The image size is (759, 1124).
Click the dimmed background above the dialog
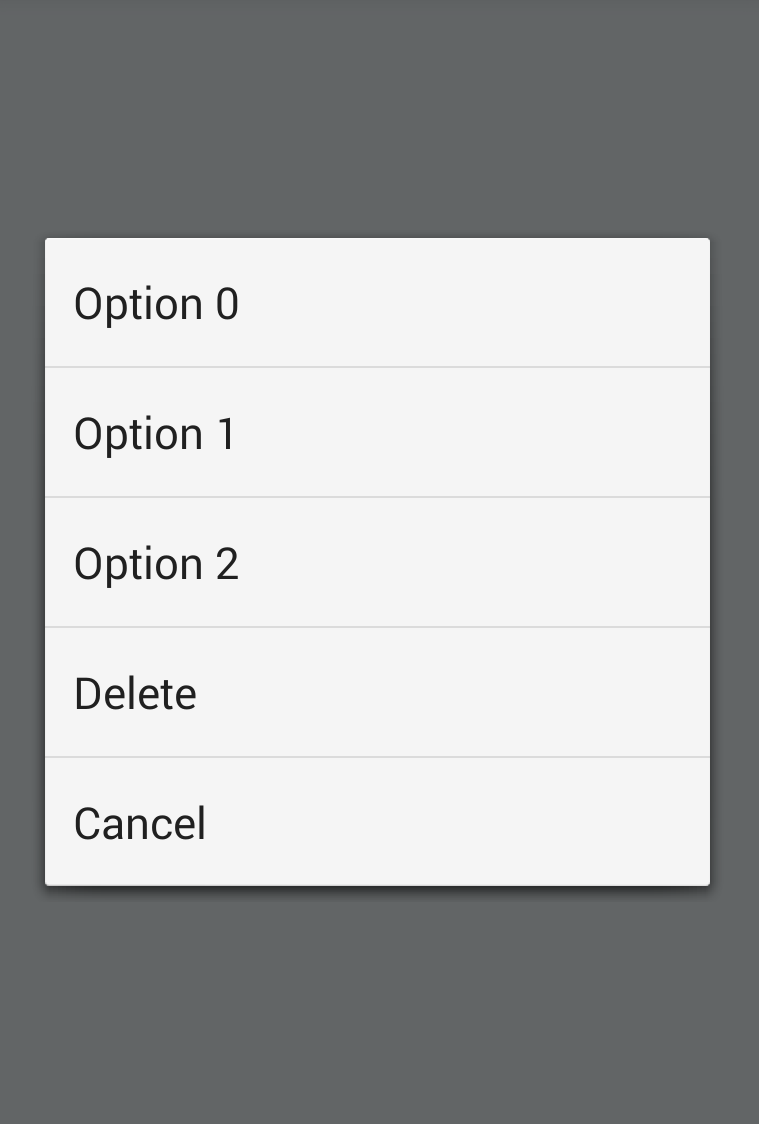click(379, 118)
